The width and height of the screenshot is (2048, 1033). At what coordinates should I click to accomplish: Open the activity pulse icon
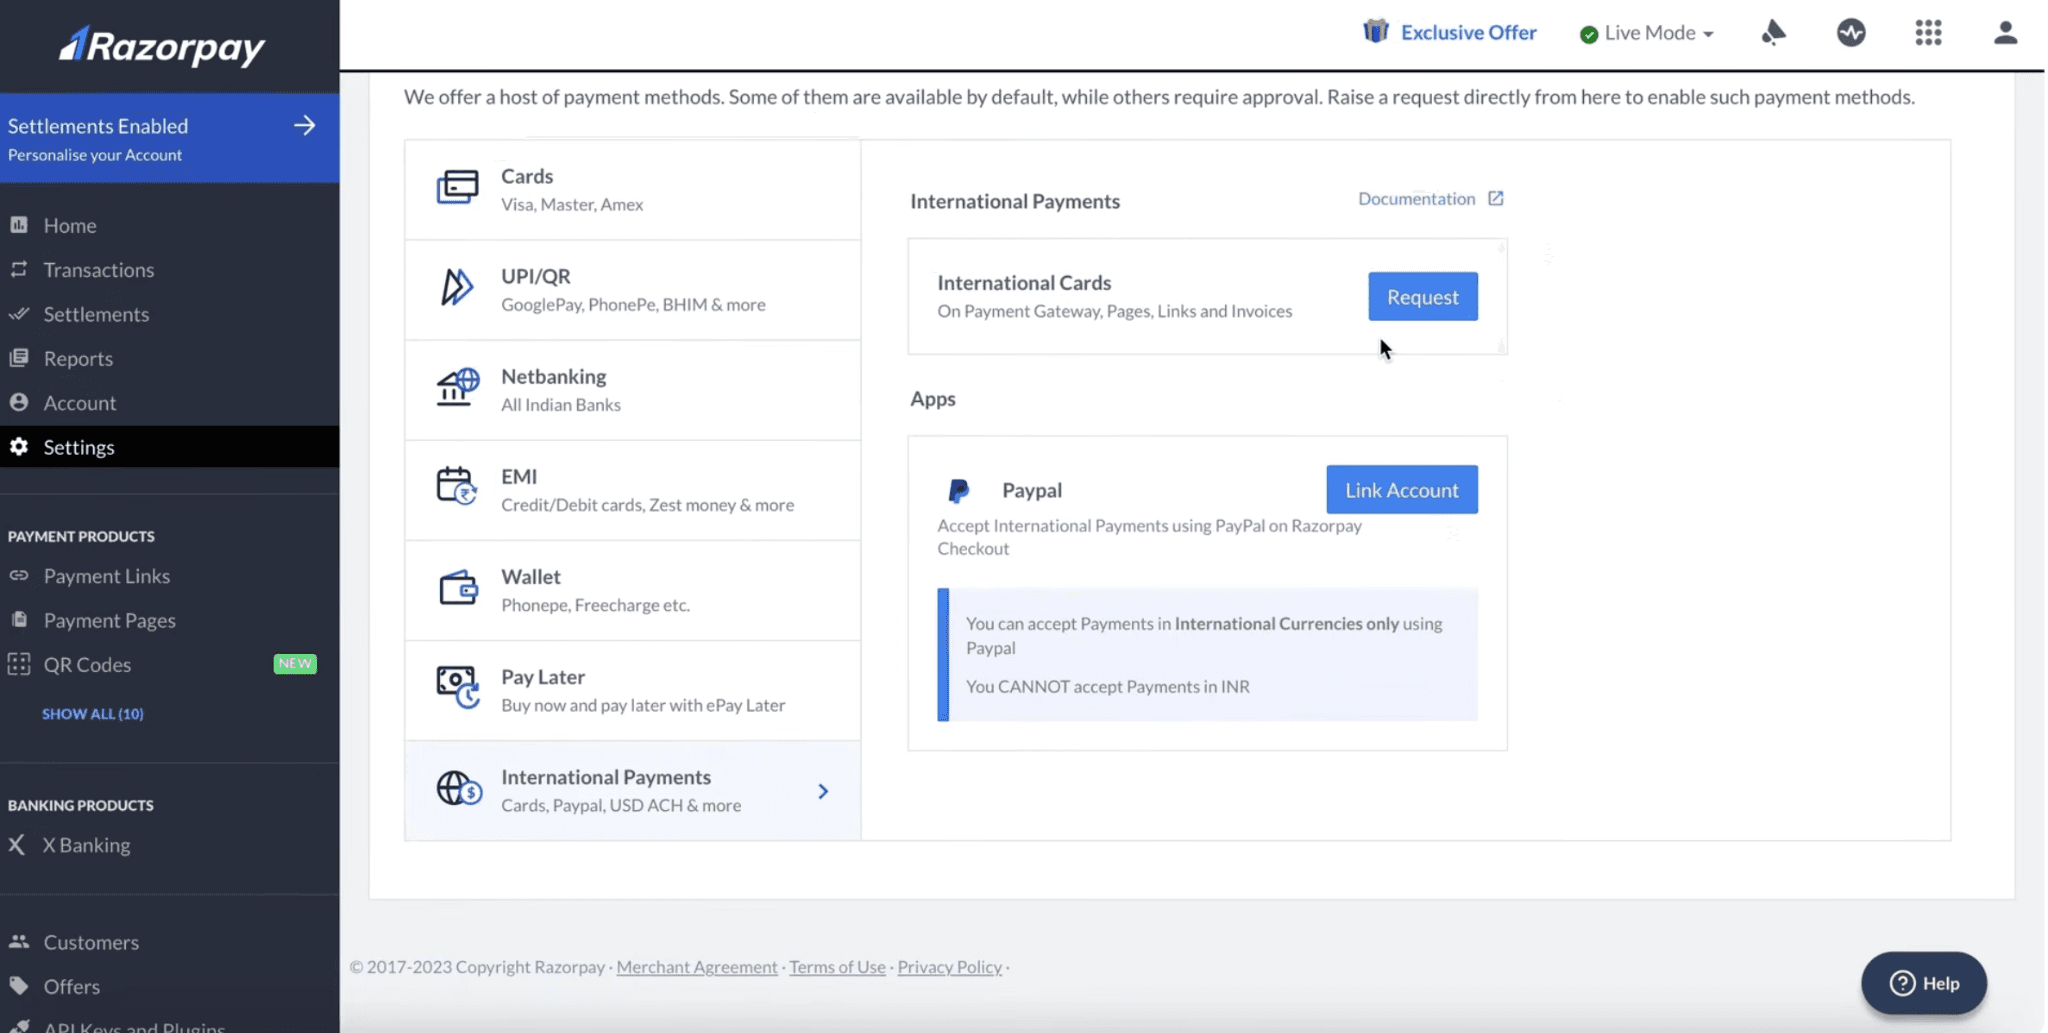[x=1851, y=32]
